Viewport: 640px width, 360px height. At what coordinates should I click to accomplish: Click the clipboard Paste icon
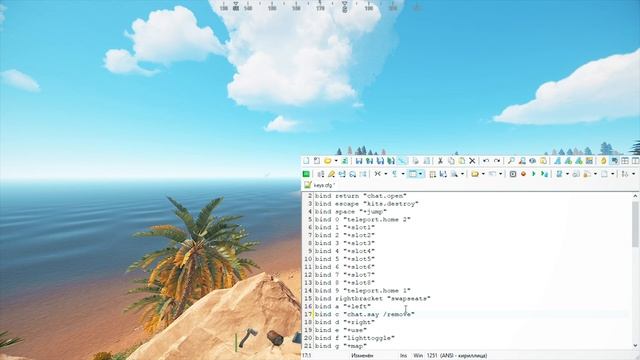coord(462,161)
